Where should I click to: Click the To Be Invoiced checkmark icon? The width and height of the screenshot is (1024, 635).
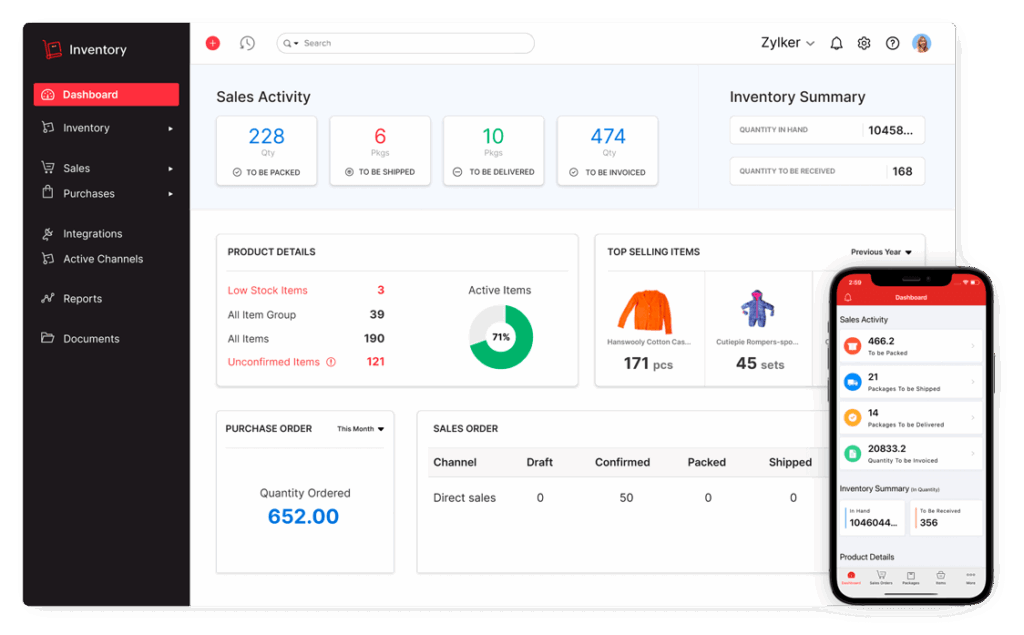tap(573, 172)
